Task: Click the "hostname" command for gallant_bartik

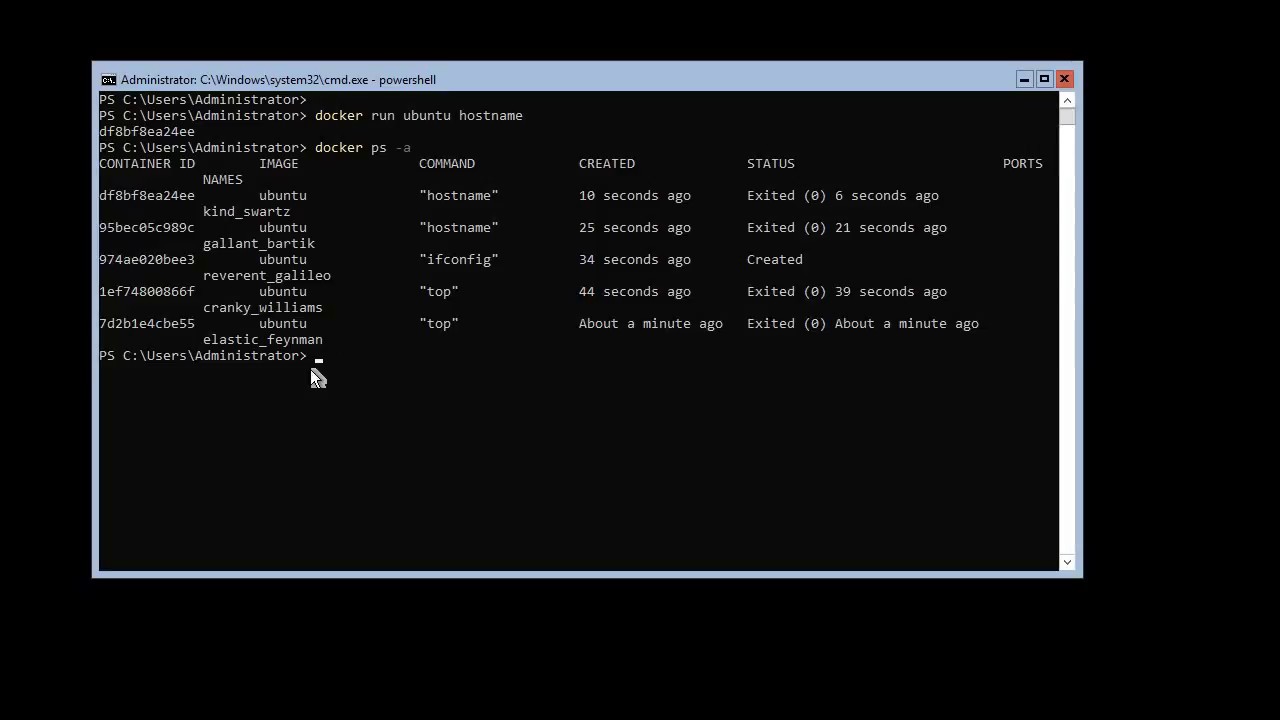Action: (x=459, y=228)
